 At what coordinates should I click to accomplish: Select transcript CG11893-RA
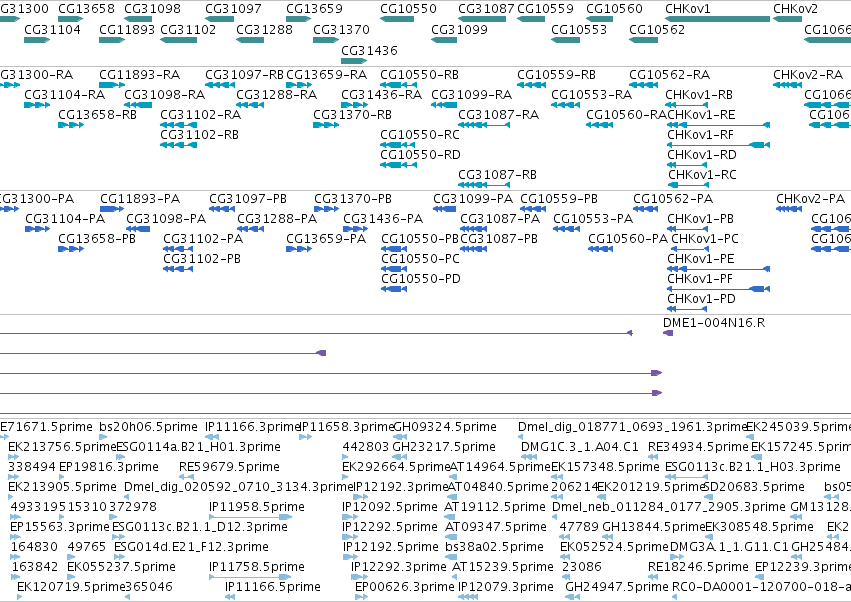[x=139, y=74]
